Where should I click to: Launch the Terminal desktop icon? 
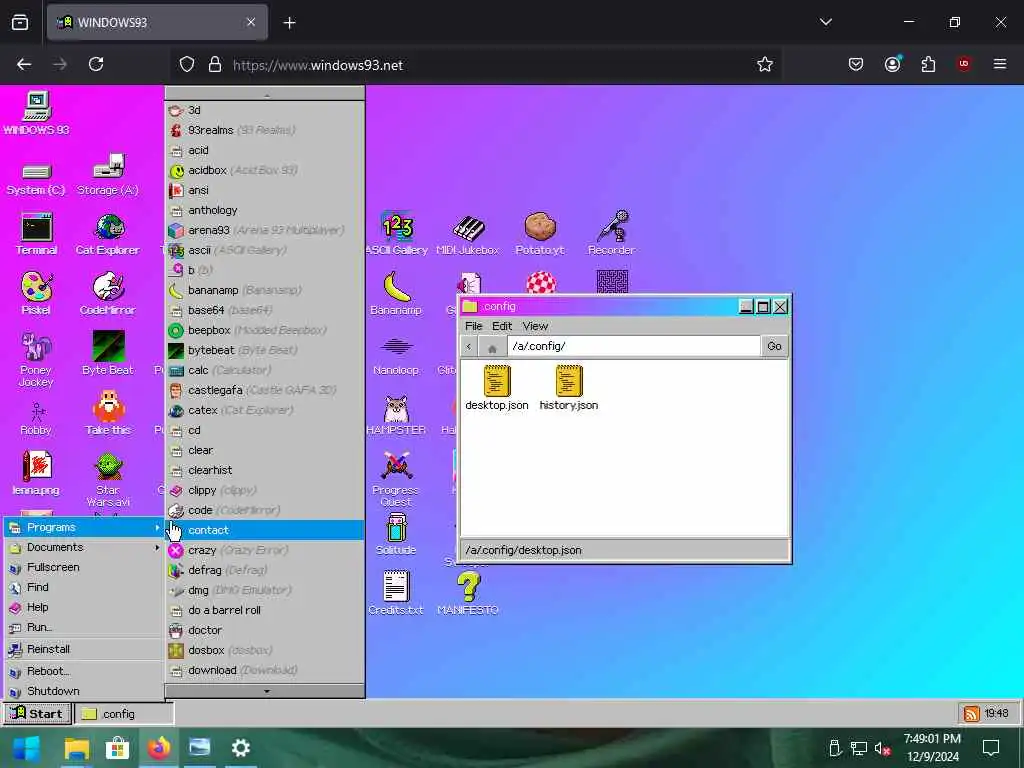pyautogui.click(x=37, y=233)
